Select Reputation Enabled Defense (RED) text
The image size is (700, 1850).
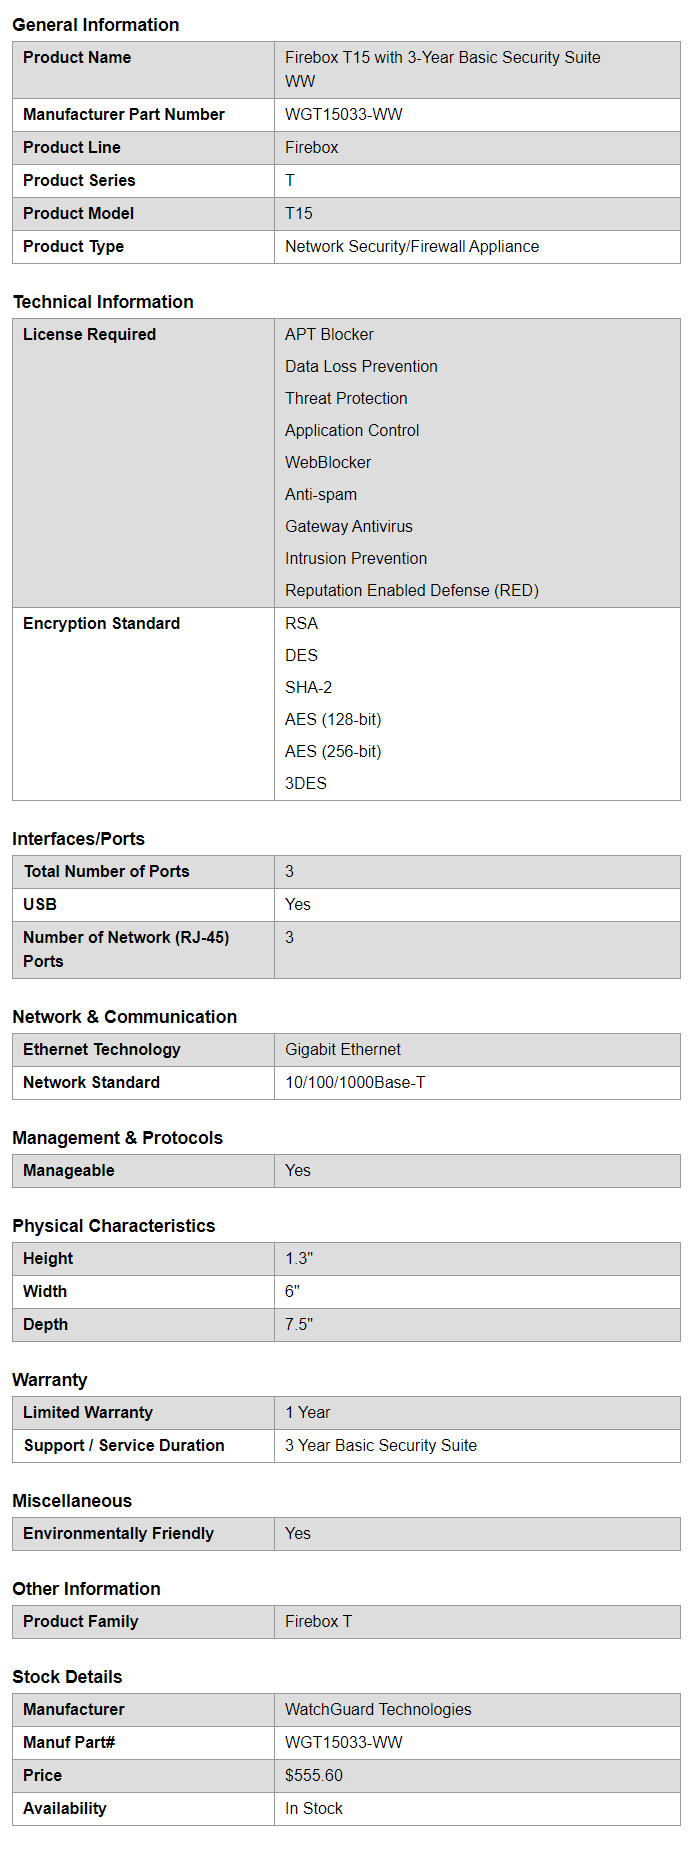(412, 591)
